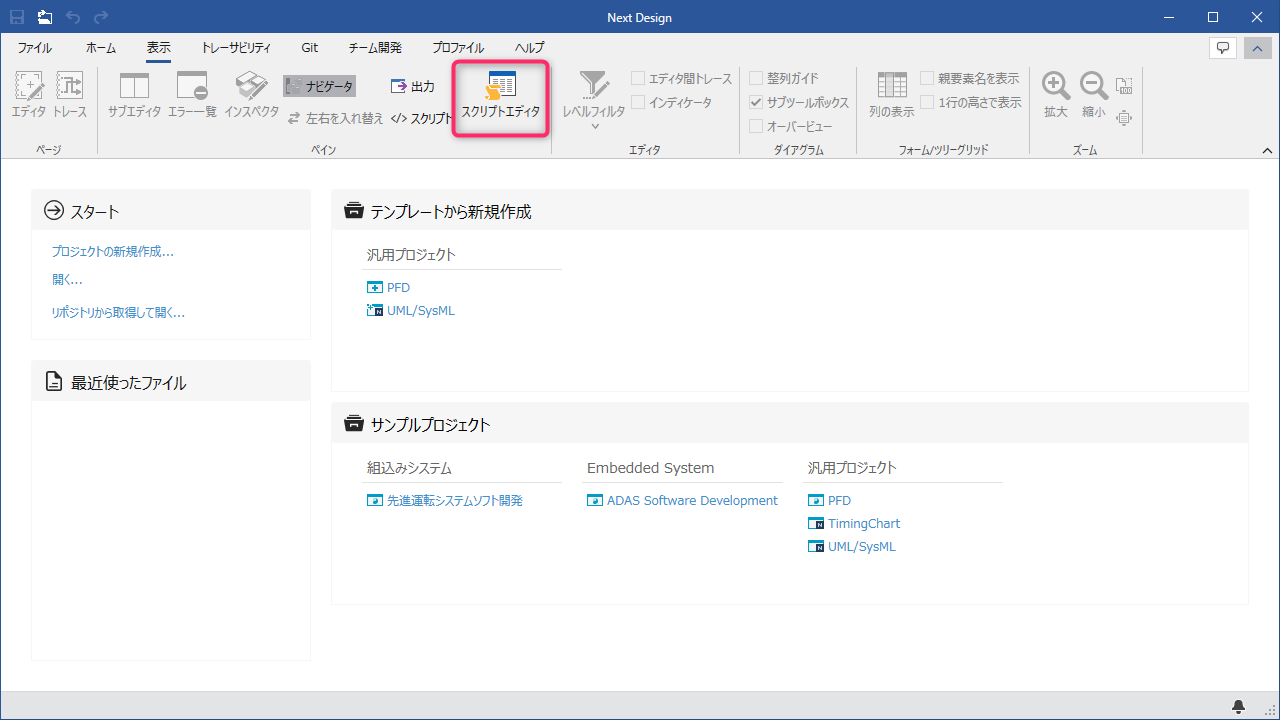Click the テンプレートから新規作成 header
This screenshot has width=1280, height=720.
coord(790,210)
